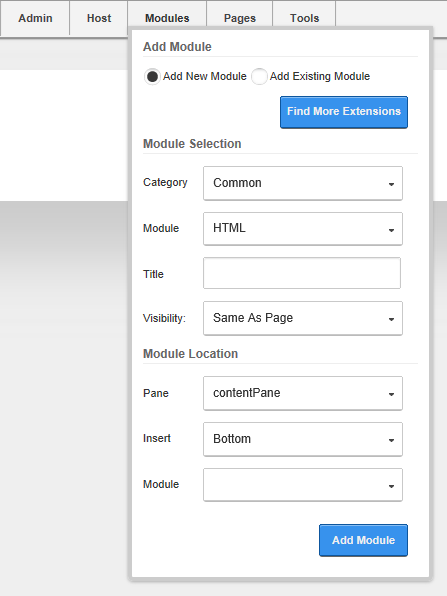Expand the Category dropdown showing Common
Image resolution: width=447 pixels, height=596 pixels.
pyautogui.click(x=303, y=183)
